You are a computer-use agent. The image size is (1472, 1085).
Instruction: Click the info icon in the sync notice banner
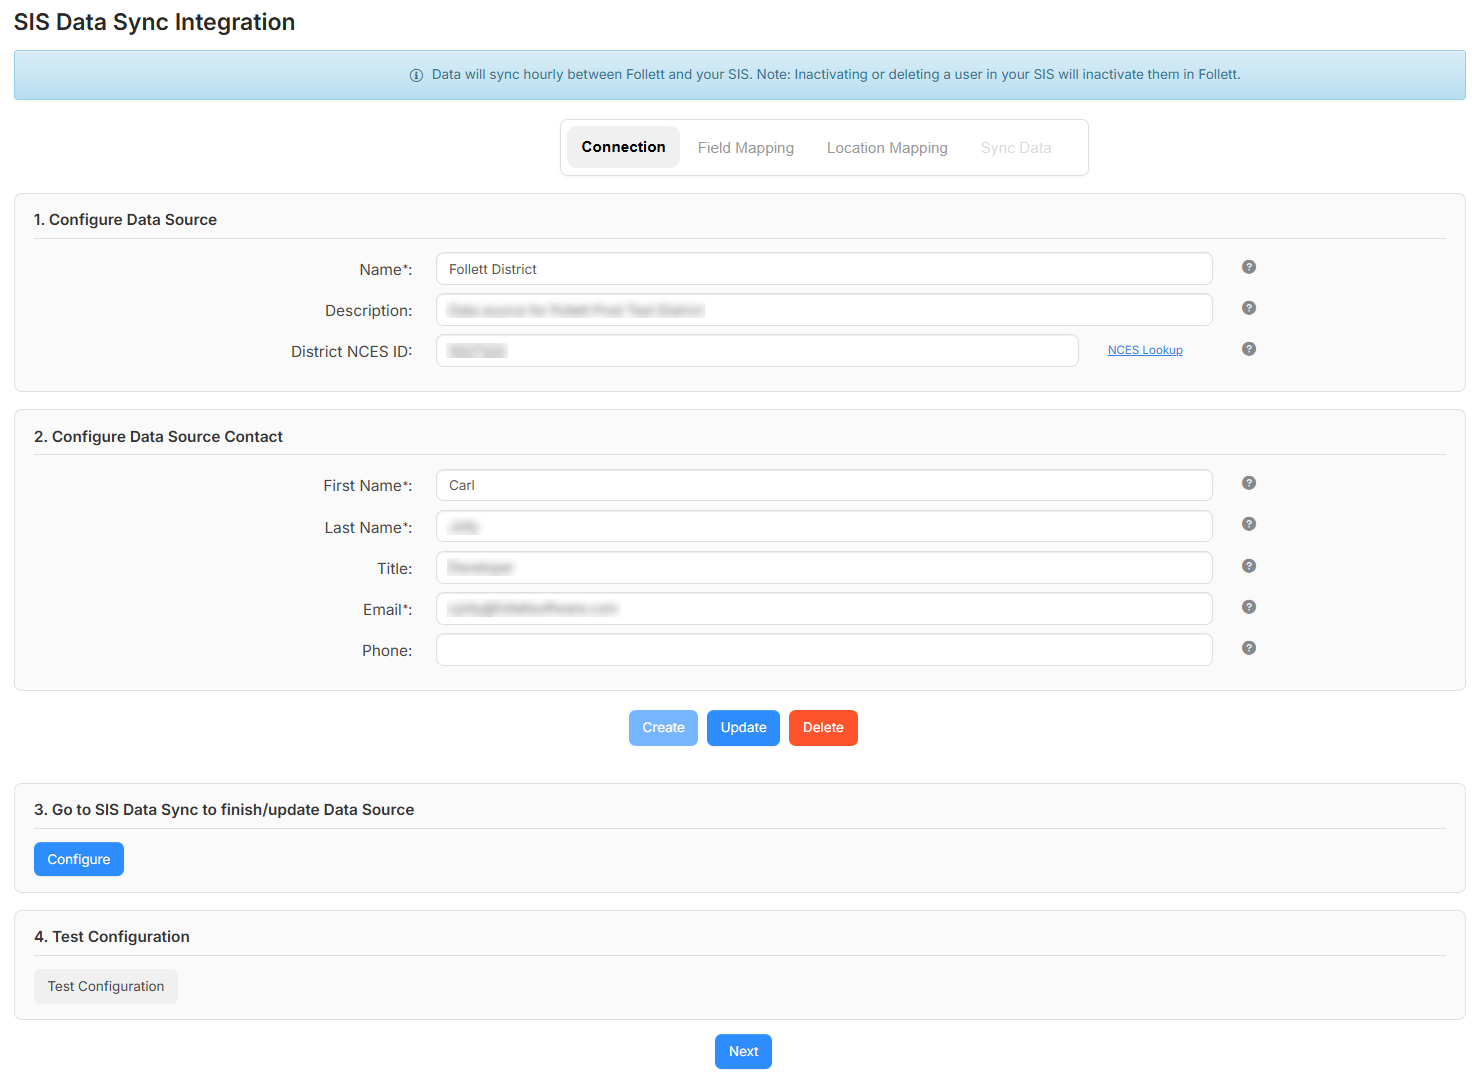[416, 75]
